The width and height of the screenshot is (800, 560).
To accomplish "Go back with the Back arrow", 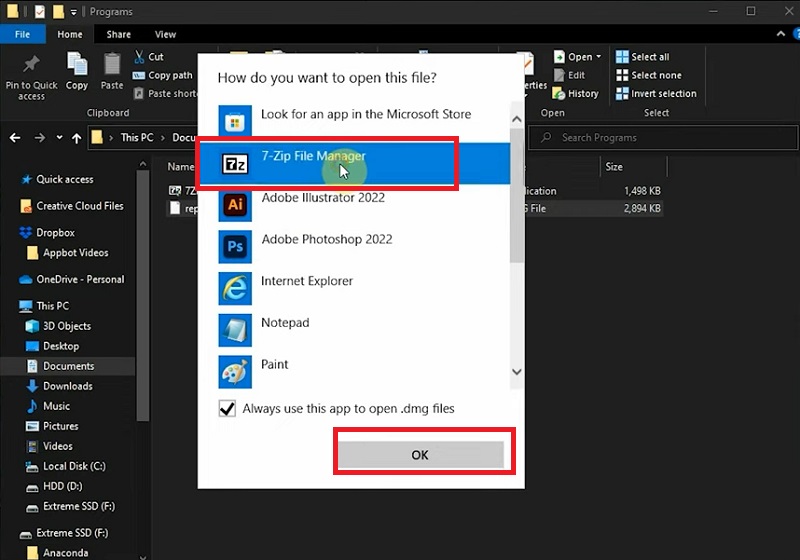I will [x=15, y=138].
